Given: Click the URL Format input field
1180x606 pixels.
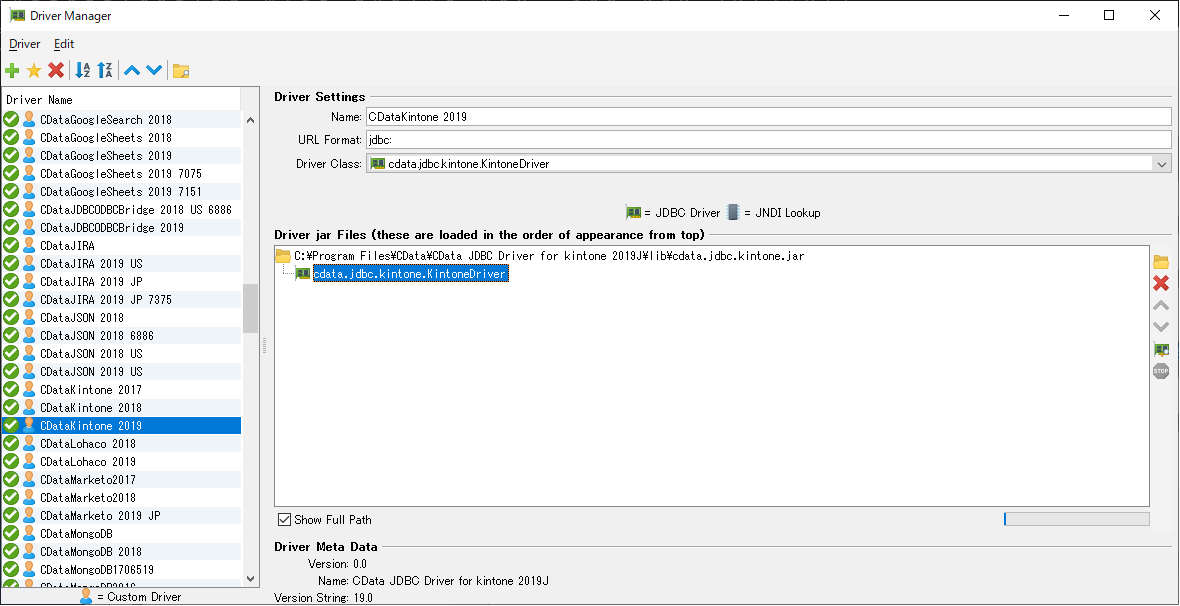Looking at the screenshot, I should [x=768, y=140].
